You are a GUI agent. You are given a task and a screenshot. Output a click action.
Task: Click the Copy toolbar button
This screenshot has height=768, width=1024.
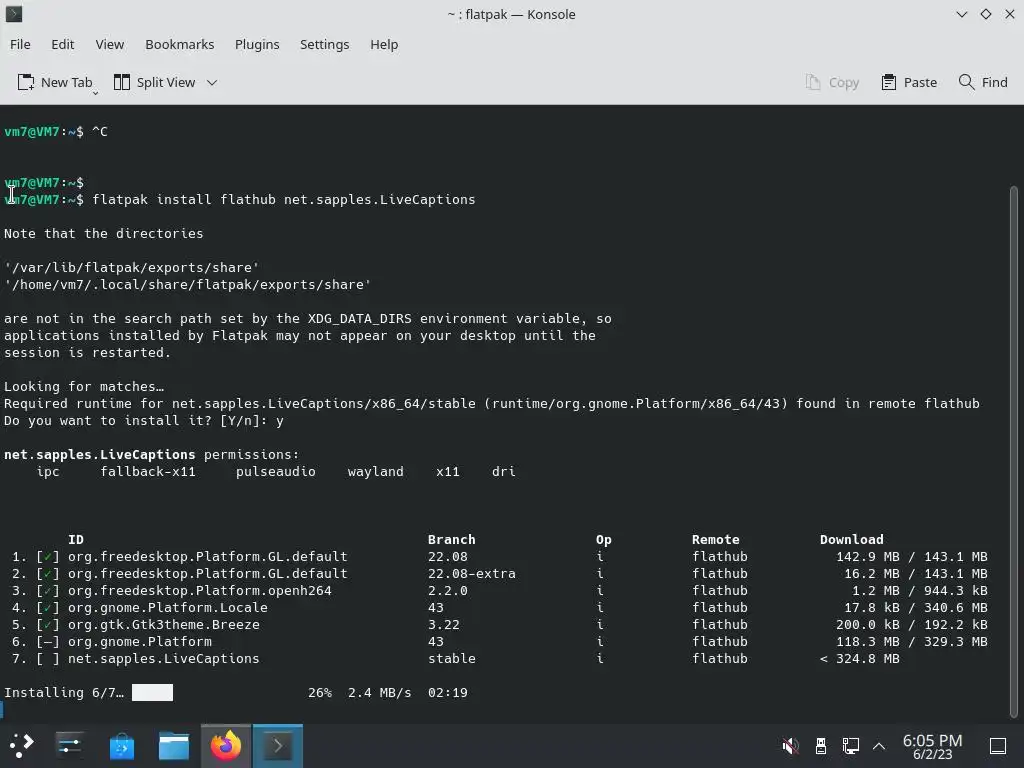click(x=832, y=82)
